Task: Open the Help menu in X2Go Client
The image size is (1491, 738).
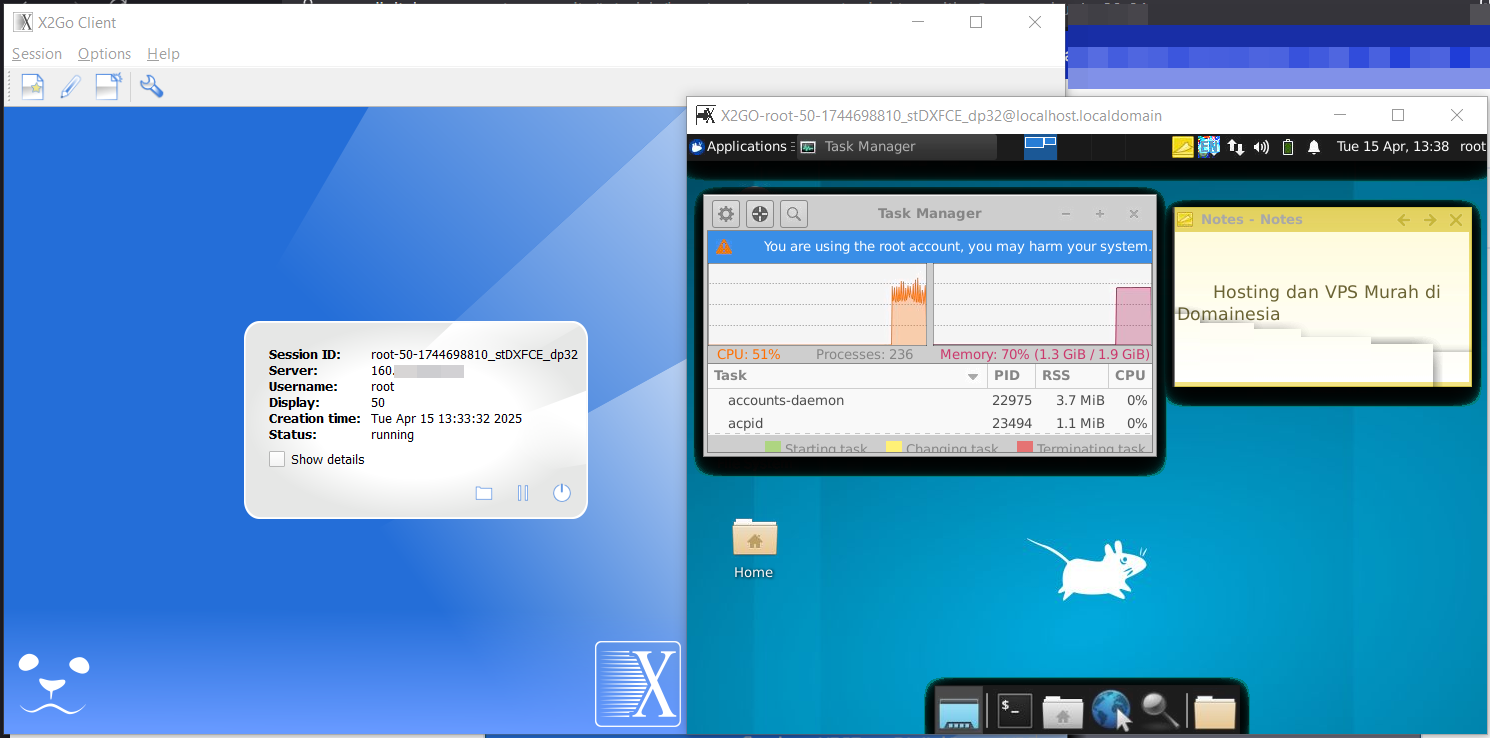Action: [163, 54]
